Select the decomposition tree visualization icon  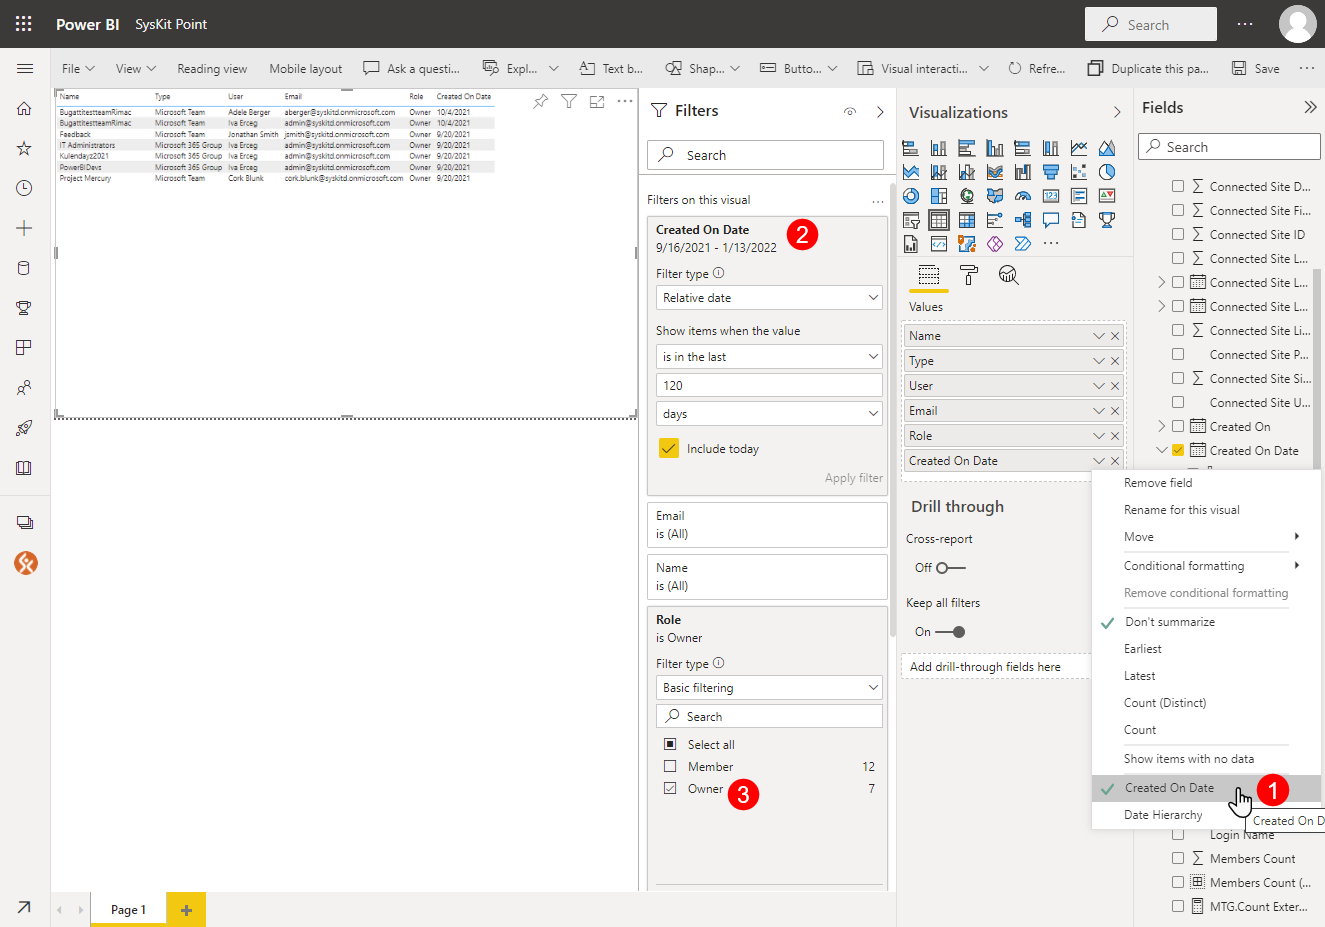1023,220
